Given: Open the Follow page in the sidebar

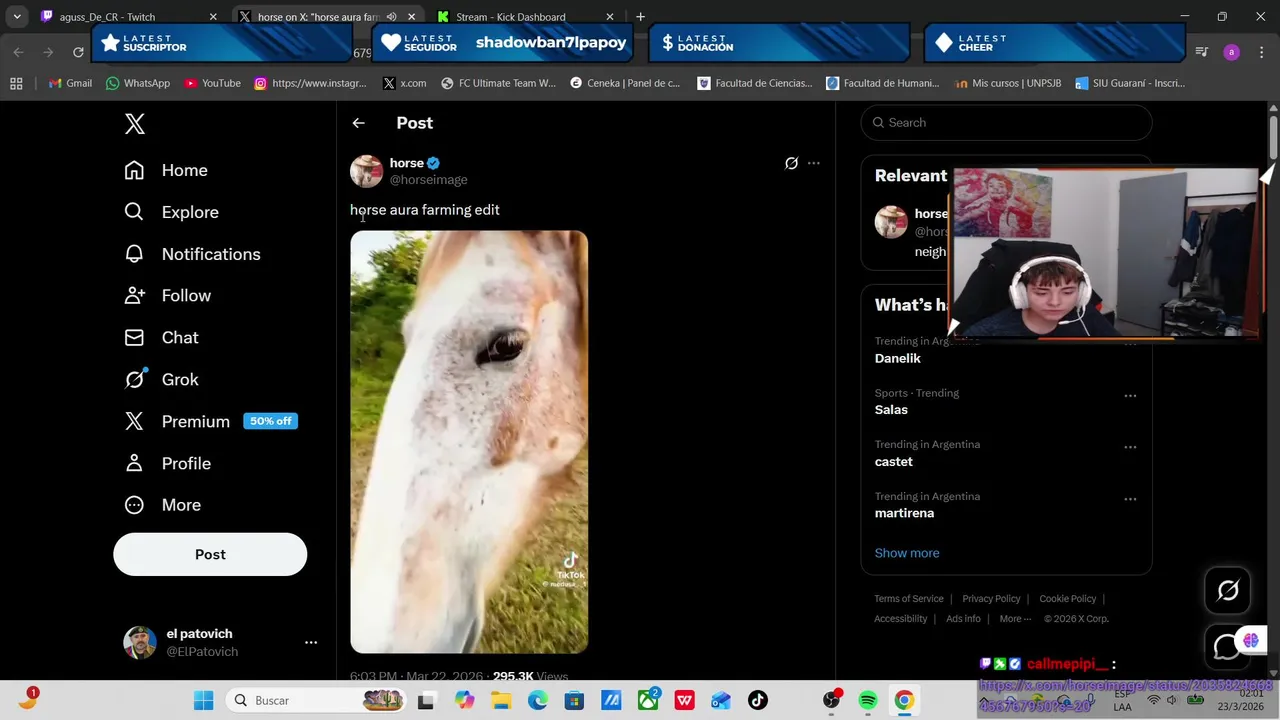Looking at the screenshot, I should coord(167,296).
